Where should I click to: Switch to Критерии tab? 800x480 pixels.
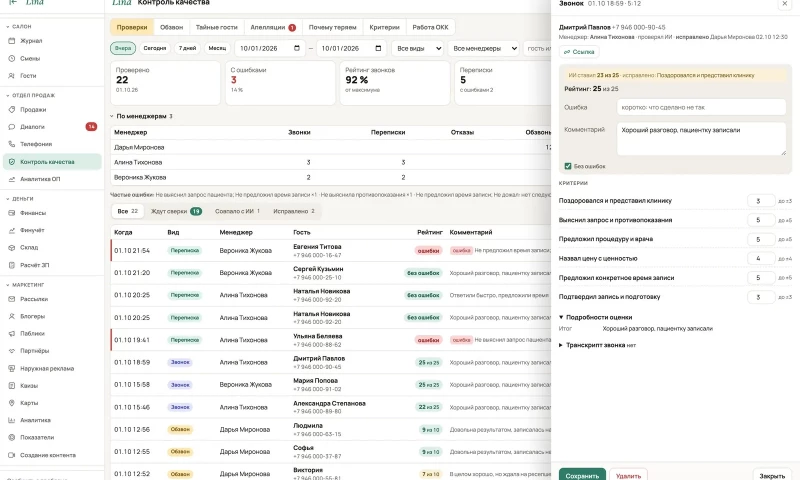click(x=385, y=28)
